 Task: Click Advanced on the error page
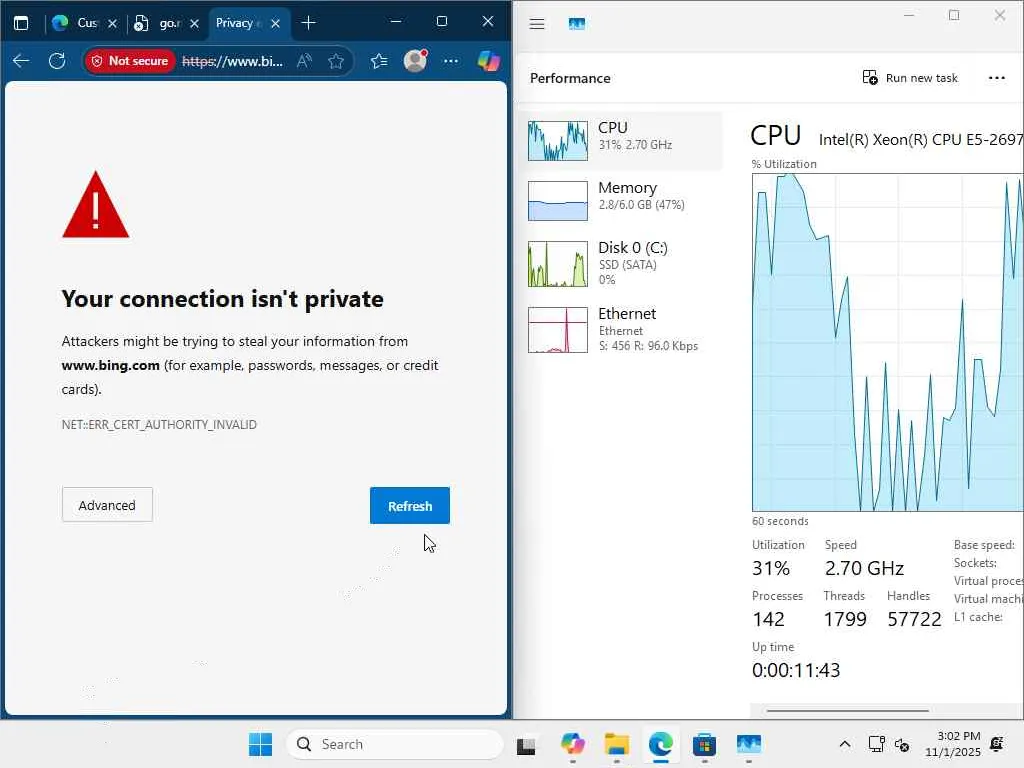coord(107,505)
